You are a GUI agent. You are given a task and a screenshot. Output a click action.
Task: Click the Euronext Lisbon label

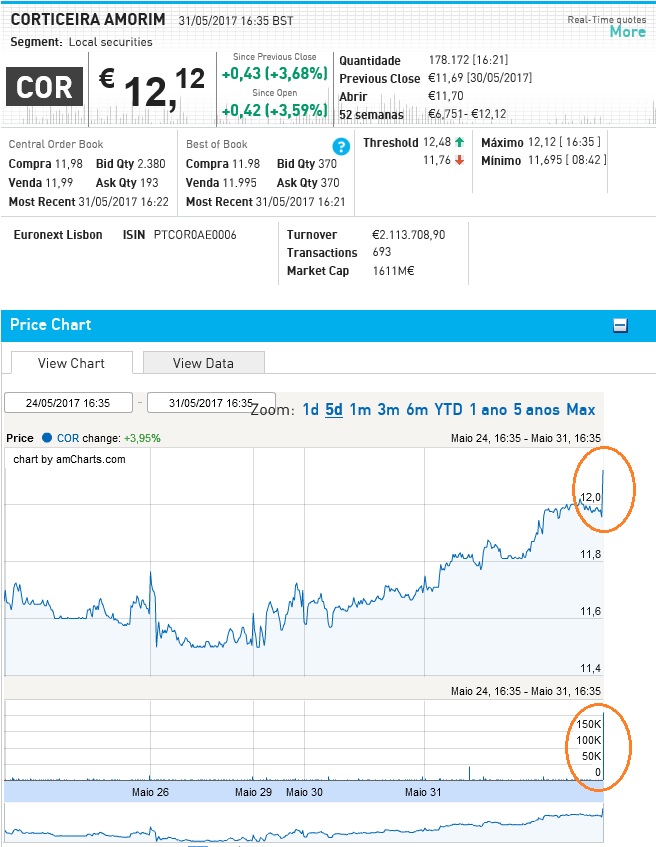58,234
